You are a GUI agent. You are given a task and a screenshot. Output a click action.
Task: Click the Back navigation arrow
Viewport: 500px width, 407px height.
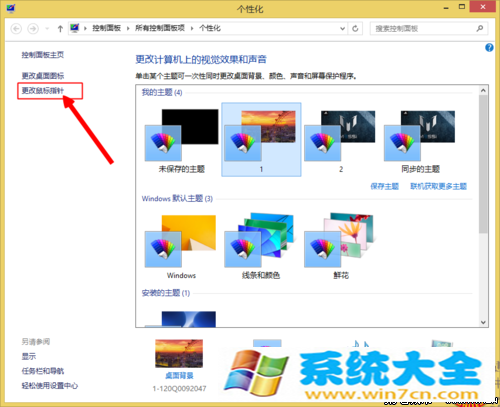[x=16, y=29]
